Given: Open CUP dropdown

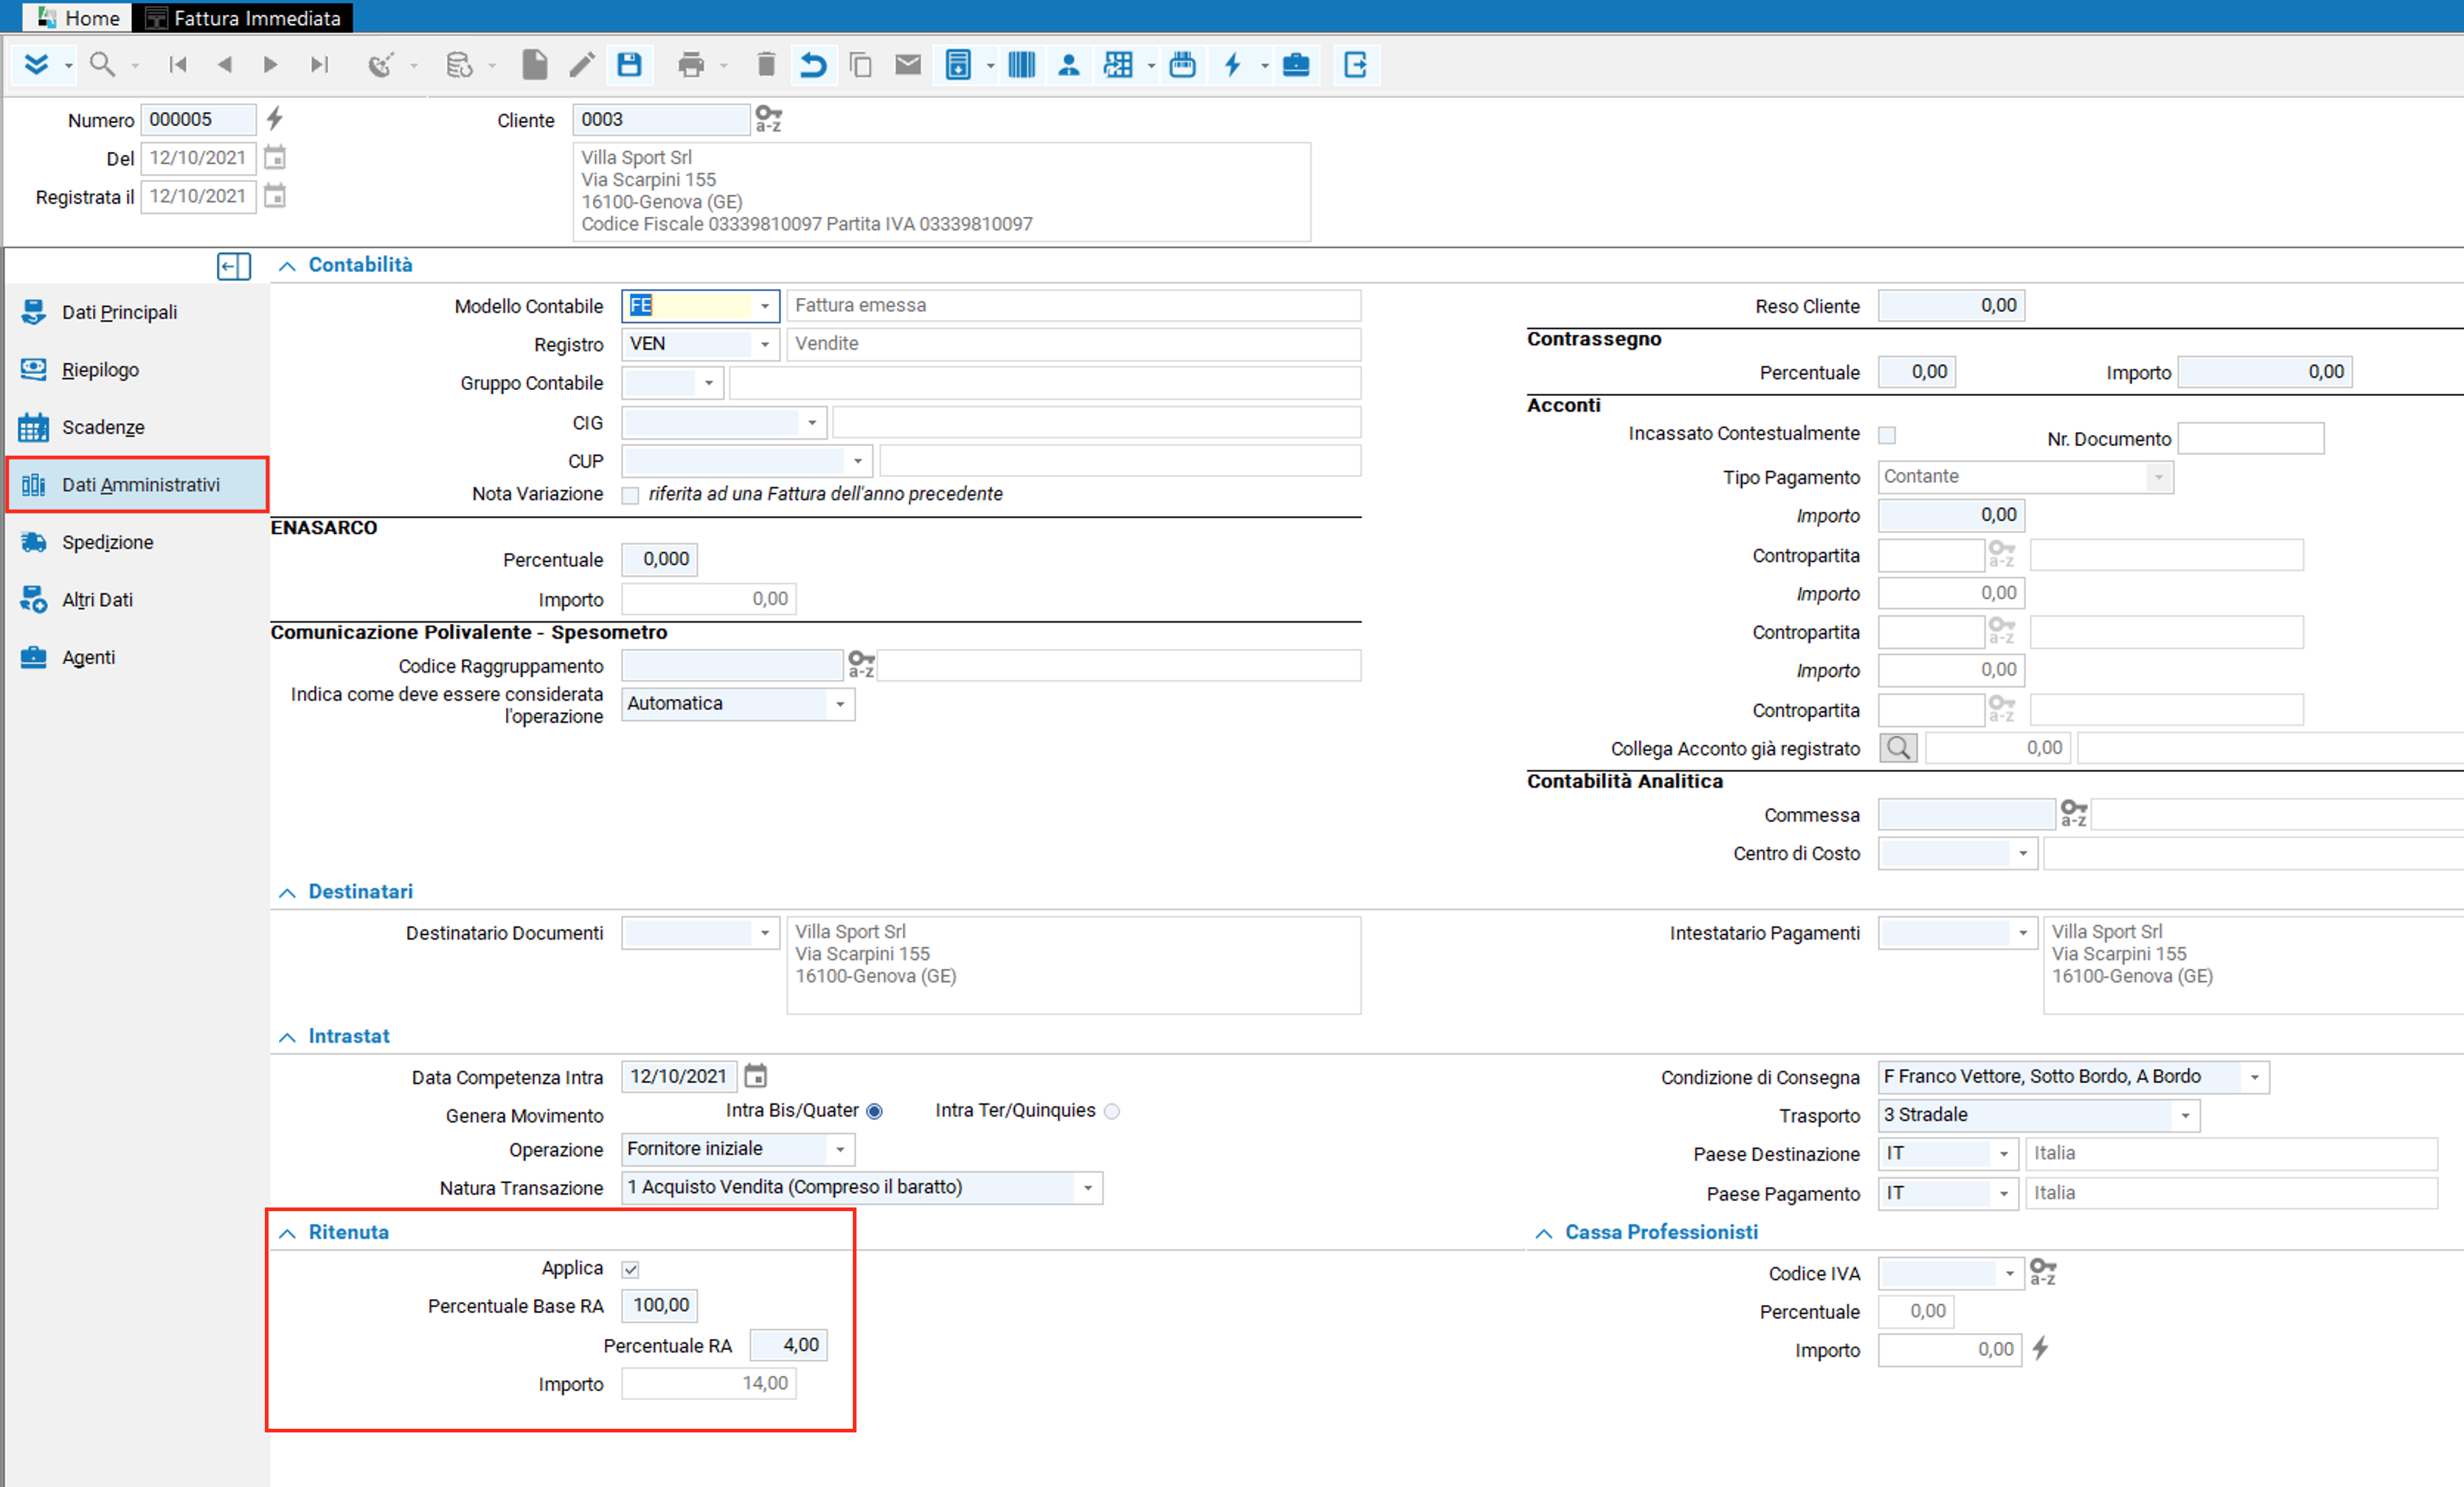Looking at the screenshot, I should [858, 461].
